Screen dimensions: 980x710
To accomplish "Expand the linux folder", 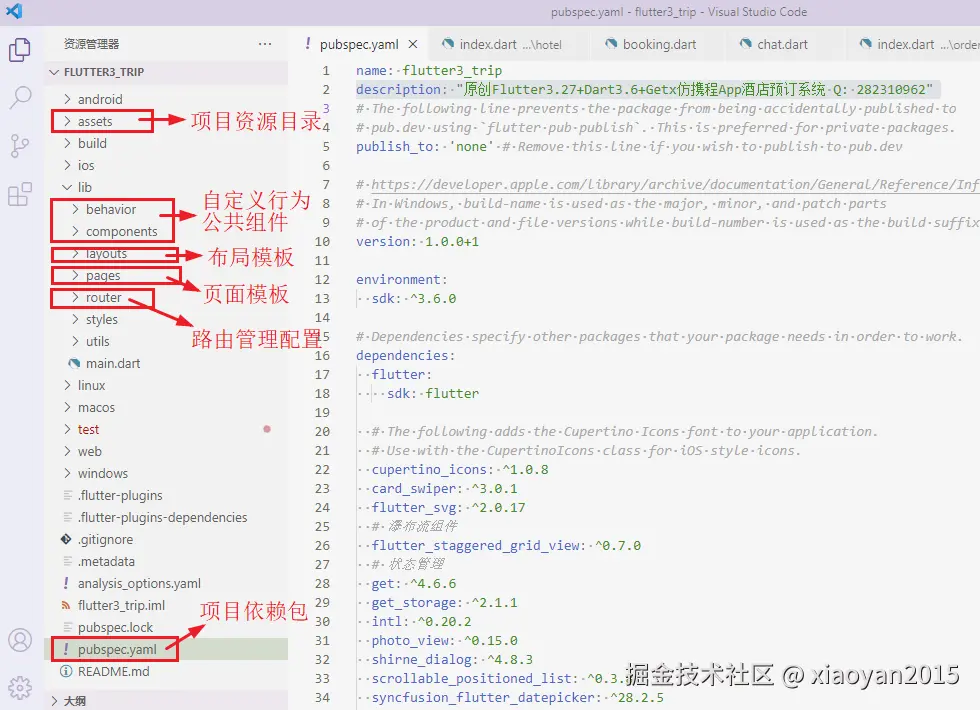I will [x=68, y=385].
